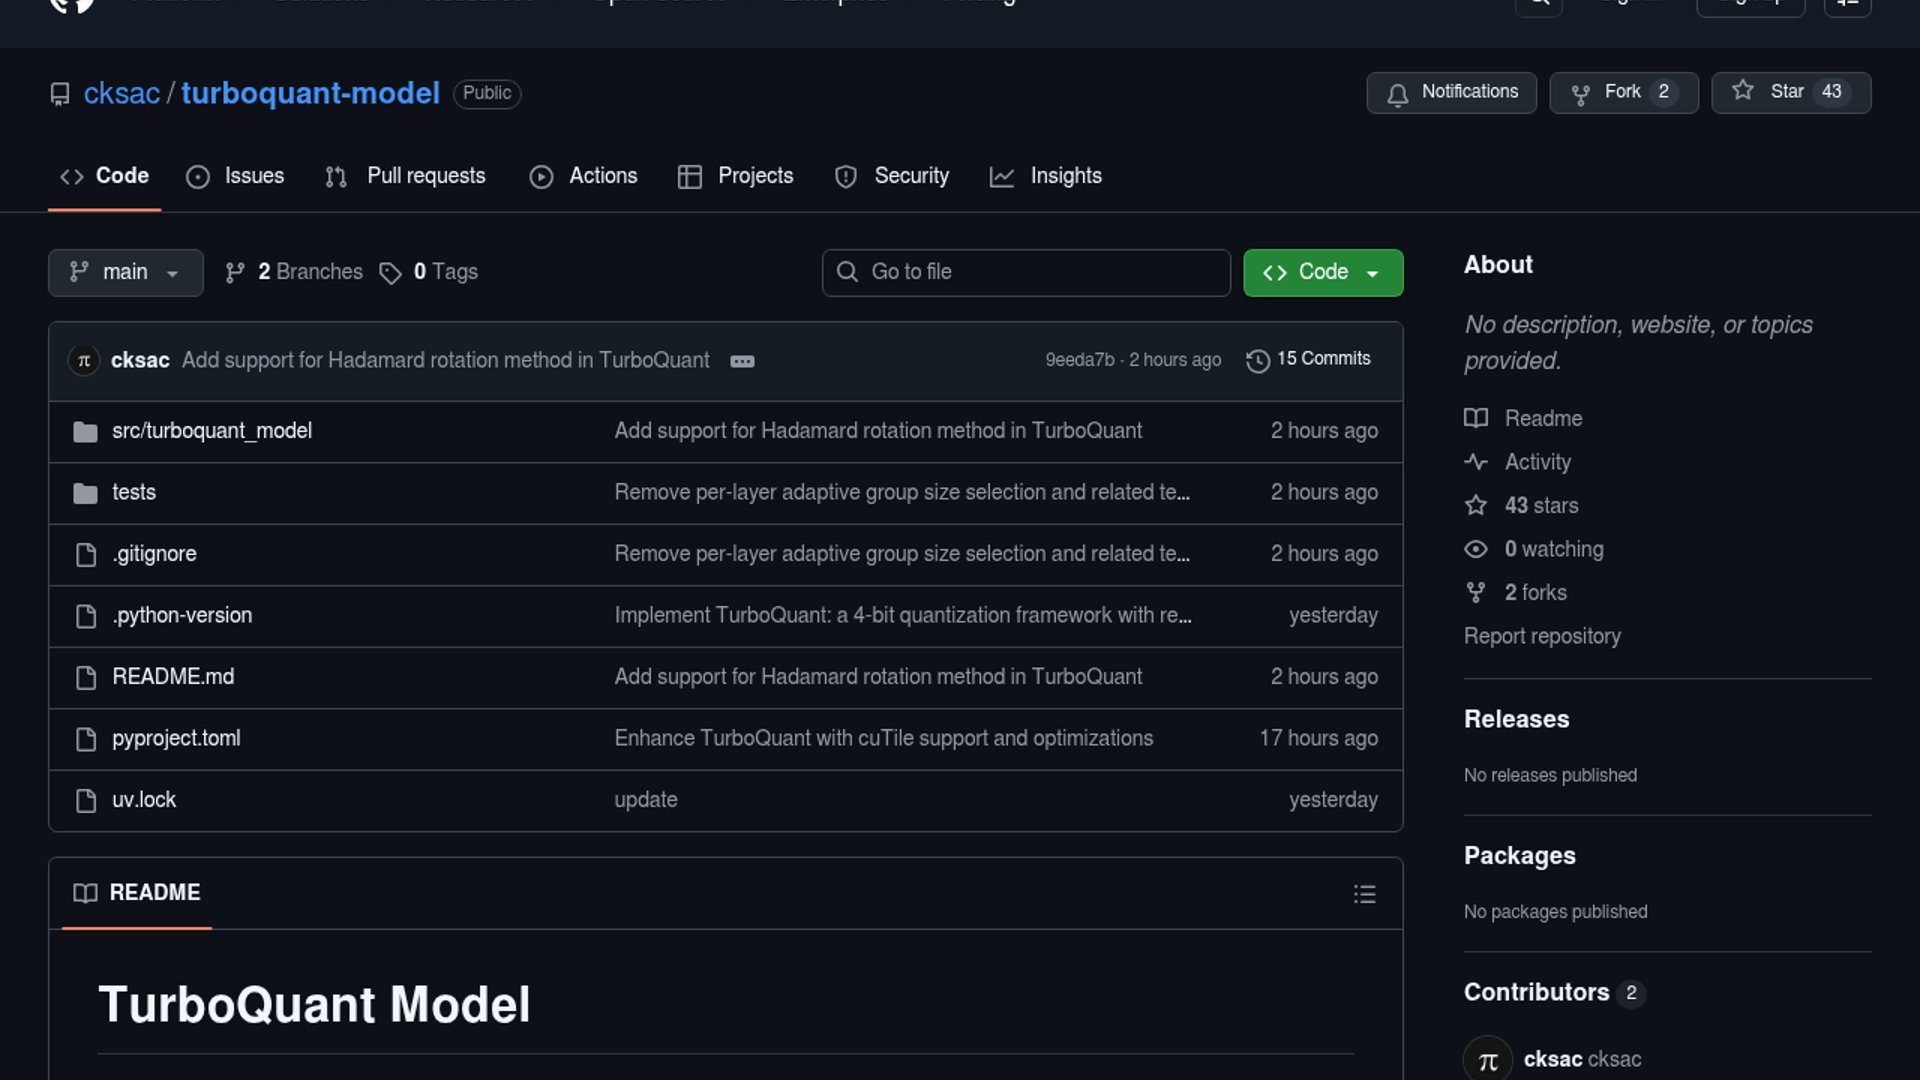1920x1080 pixels.
Task: Click the Notifications bell button
Action: coord(1451,92)
